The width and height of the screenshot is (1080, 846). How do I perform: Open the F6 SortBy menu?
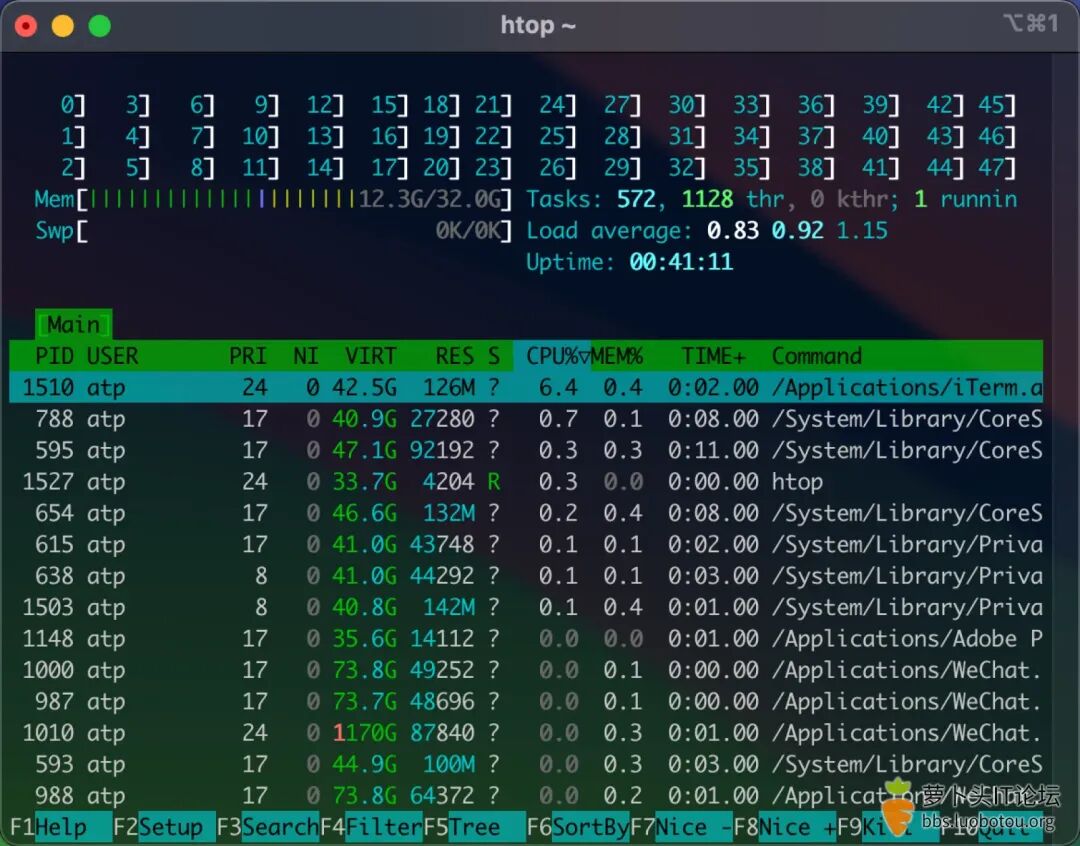(x=578, y=827)
